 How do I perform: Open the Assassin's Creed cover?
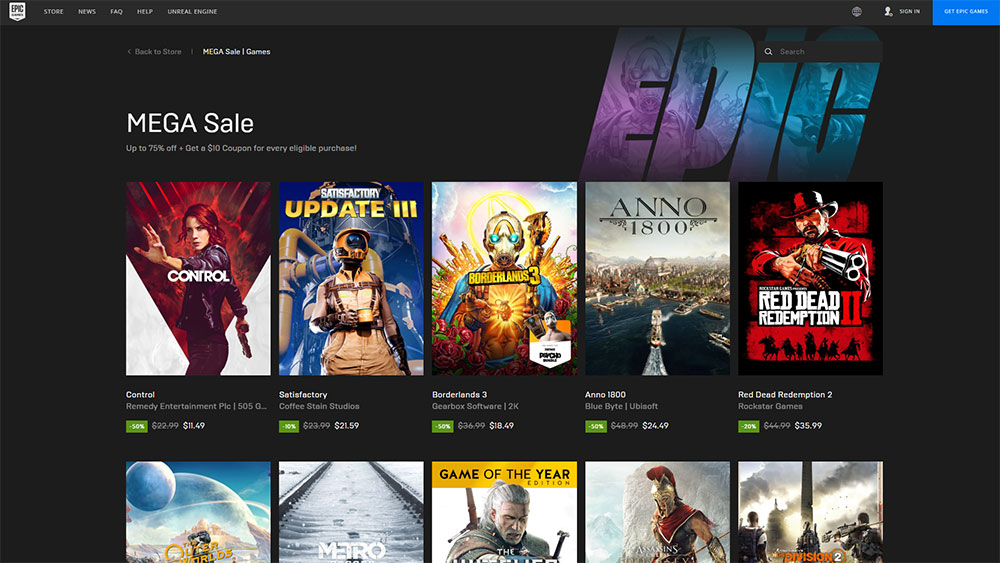[658, 512]
